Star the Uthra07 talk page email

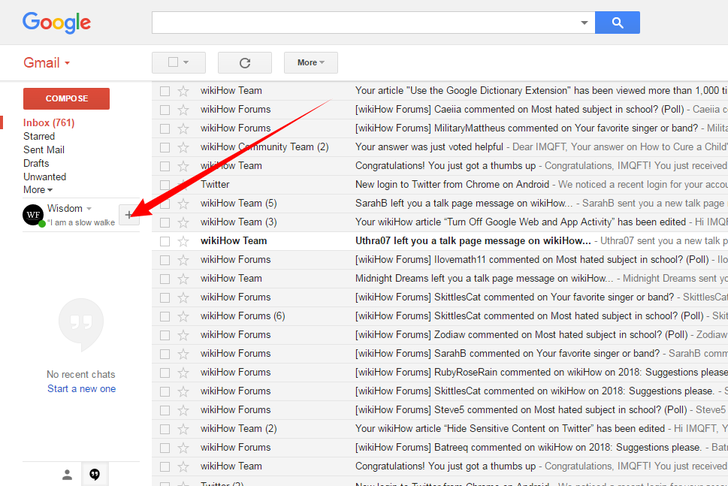click(183, 241)
